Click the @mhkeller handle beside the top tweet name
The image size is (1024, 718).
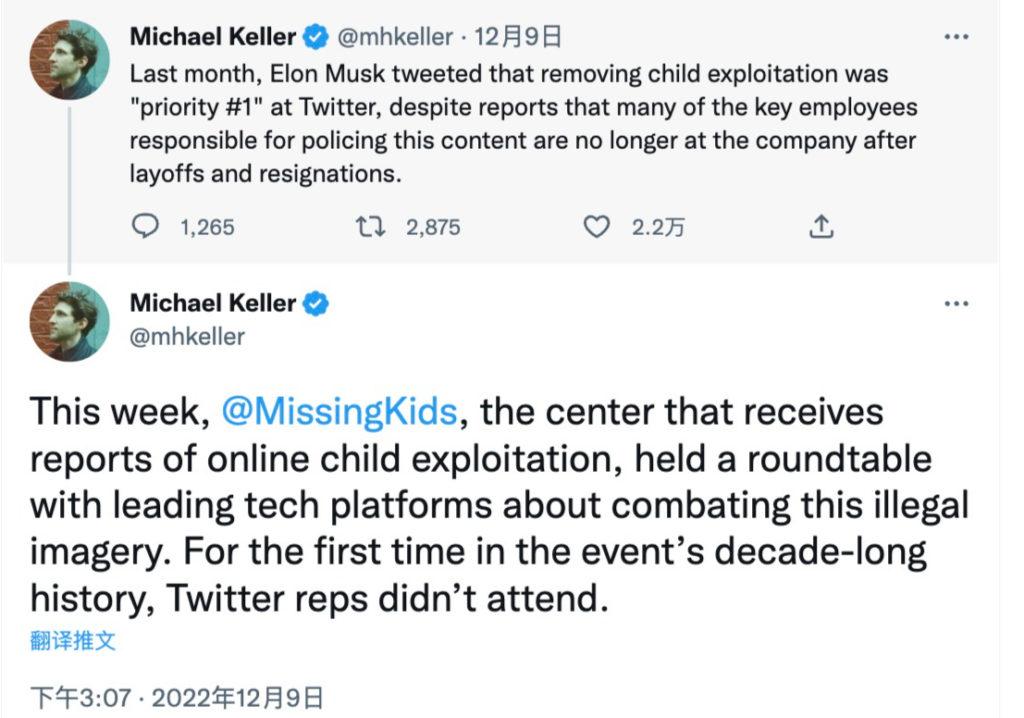tap(393, 38)
